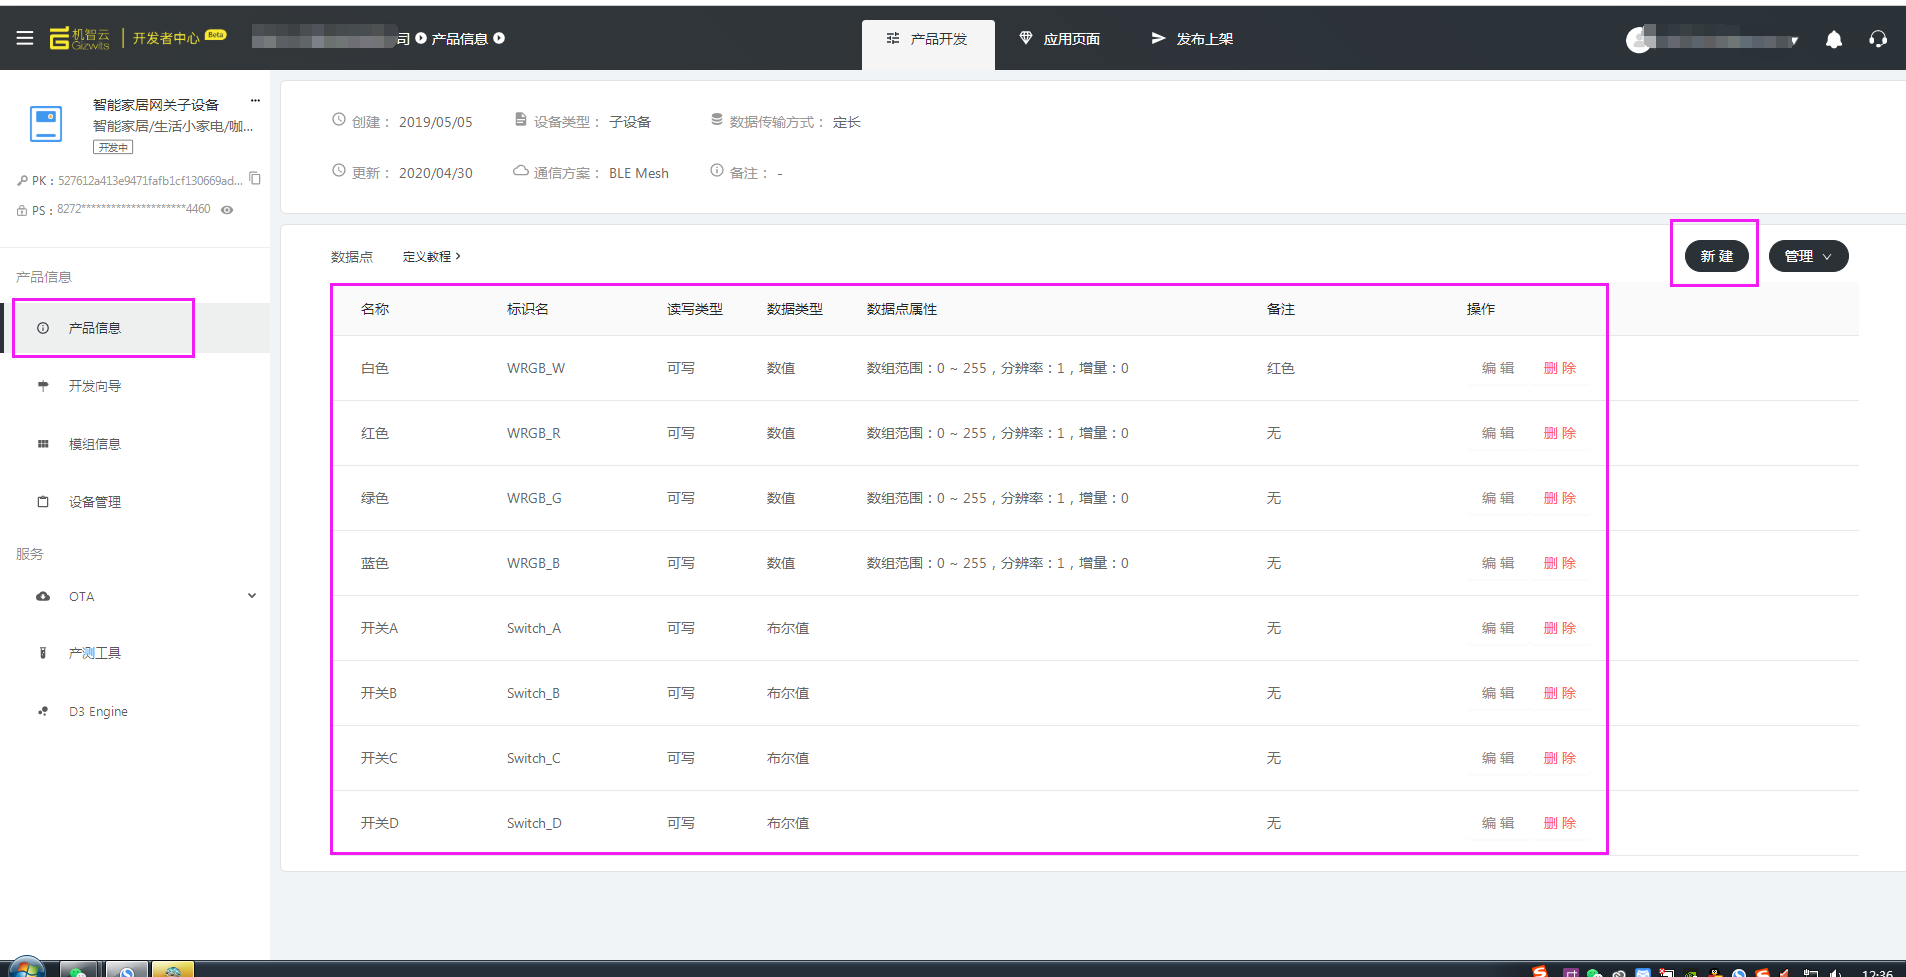Open the hamburger menu in the top bar
The image size is (1906, 977).
25,38
